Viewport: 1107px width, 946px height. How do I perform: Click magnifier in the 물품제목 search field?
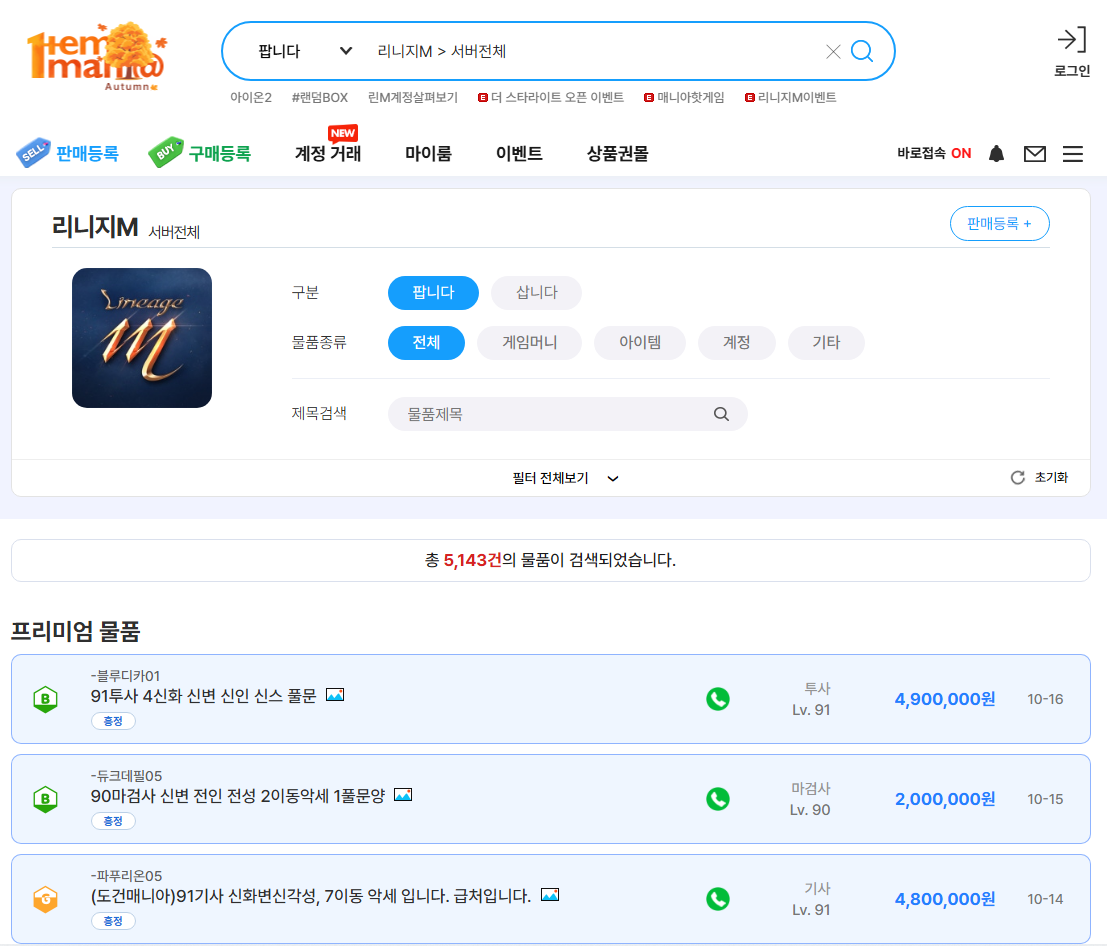721,414
